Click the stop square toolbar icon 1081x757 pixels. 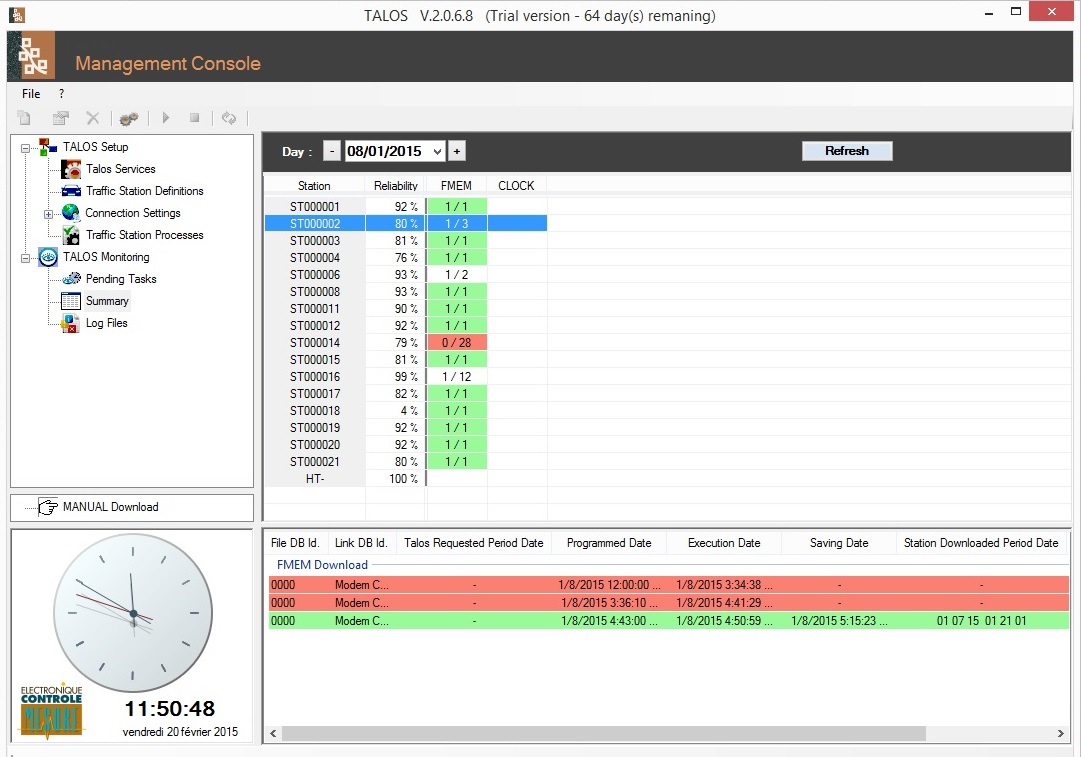(x=194, y=118)
